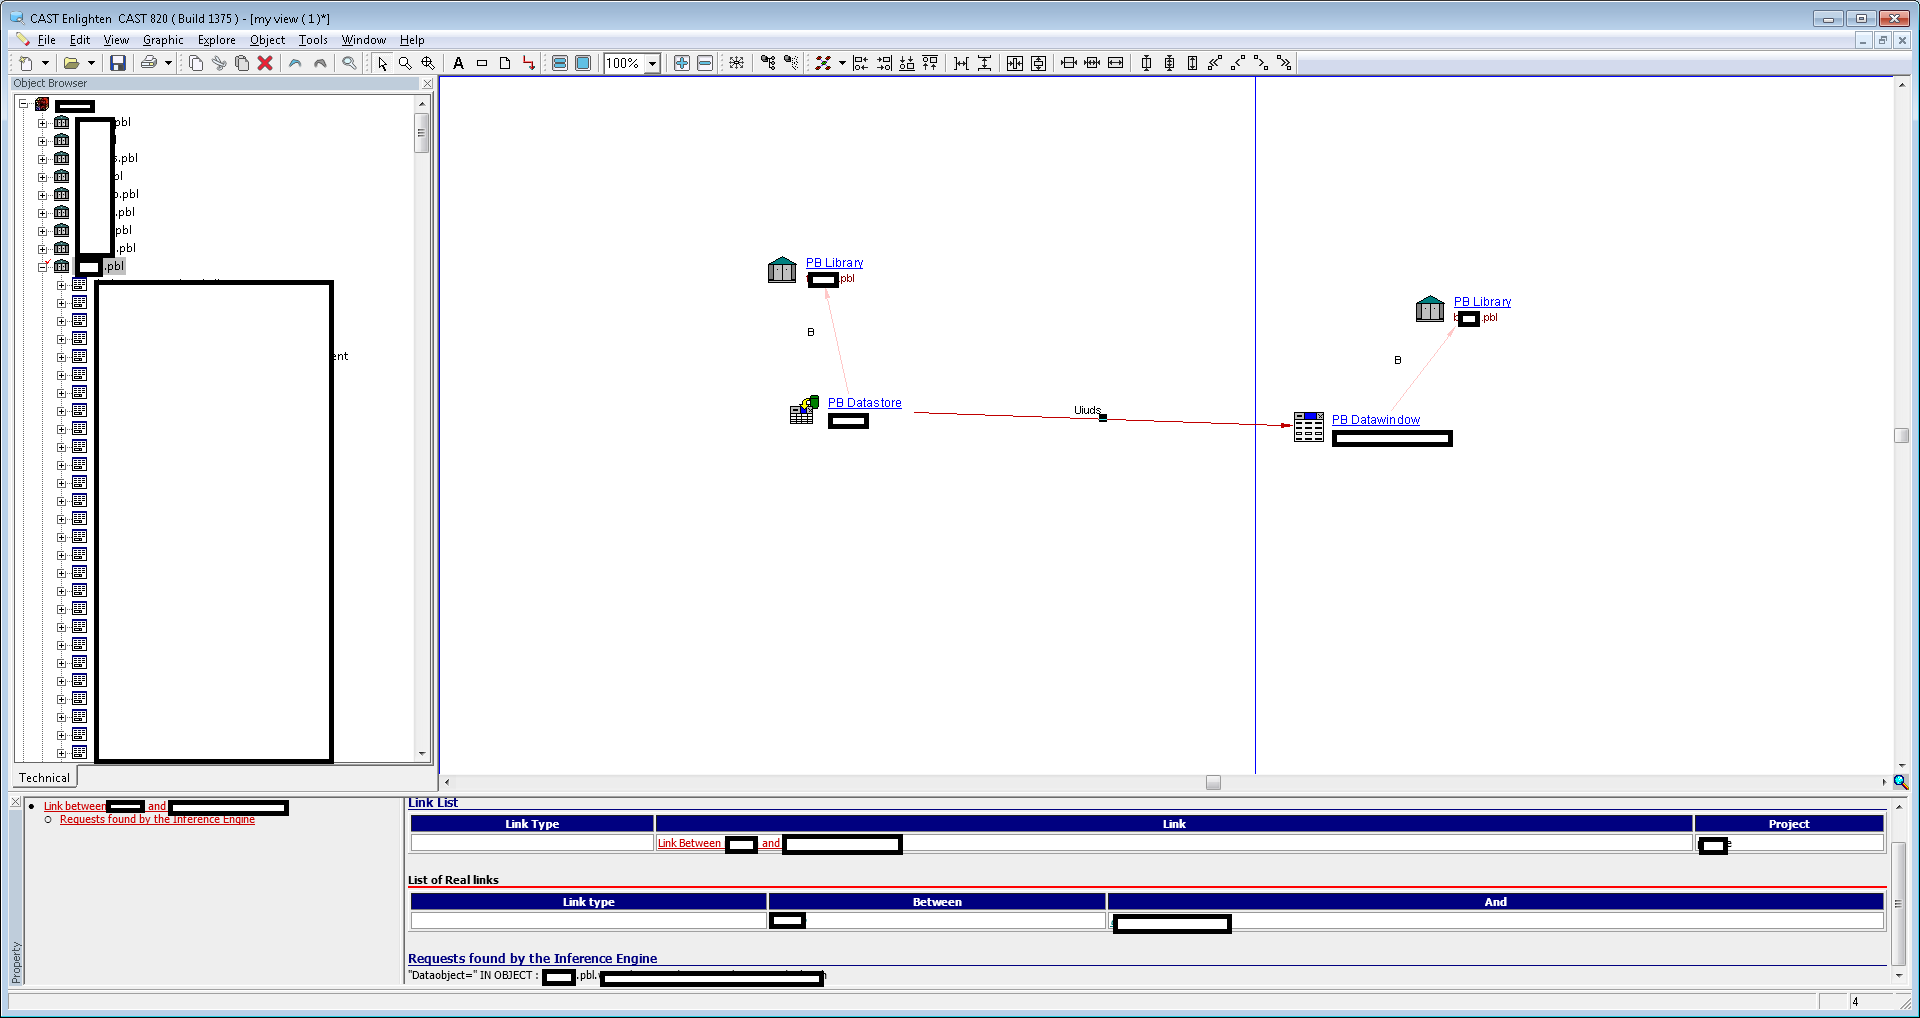The width and height of the screenshot is (1920, 1018).
Task: Open the Tools menu
Action: coord(313,40)
